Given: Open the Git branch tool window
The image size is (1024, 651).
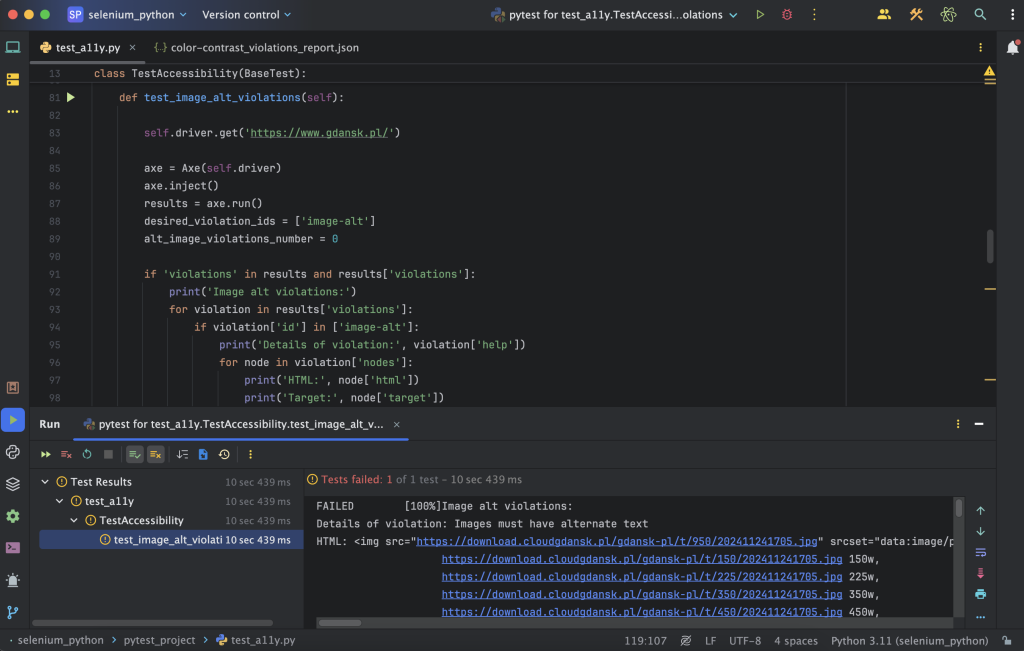Looking at the screenshot, I should [x=13, y=612].
